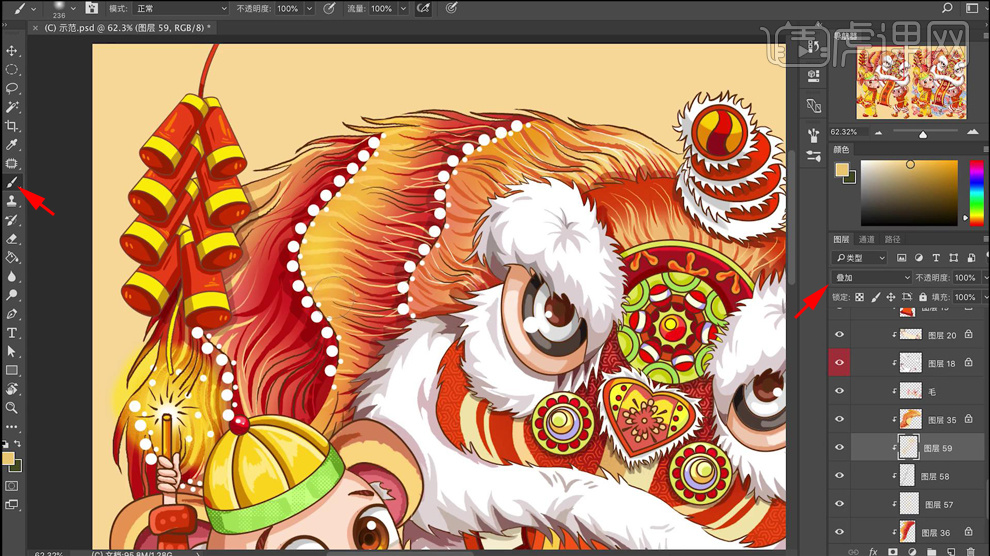The width and height of the screenshot is (990, 556).
Task: Select the Magic Wand tool
Action: tap(11, 107)
